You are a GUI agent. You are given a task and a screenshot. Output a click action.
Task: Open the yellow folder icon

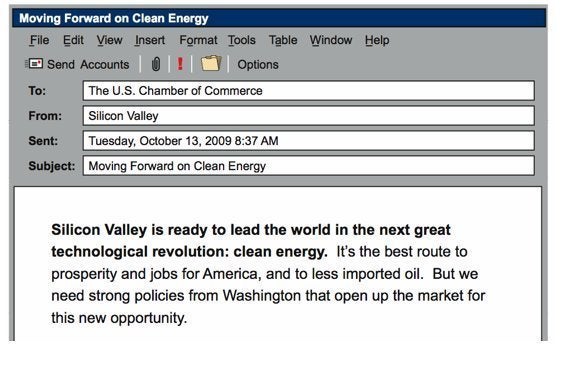[211, 63]
